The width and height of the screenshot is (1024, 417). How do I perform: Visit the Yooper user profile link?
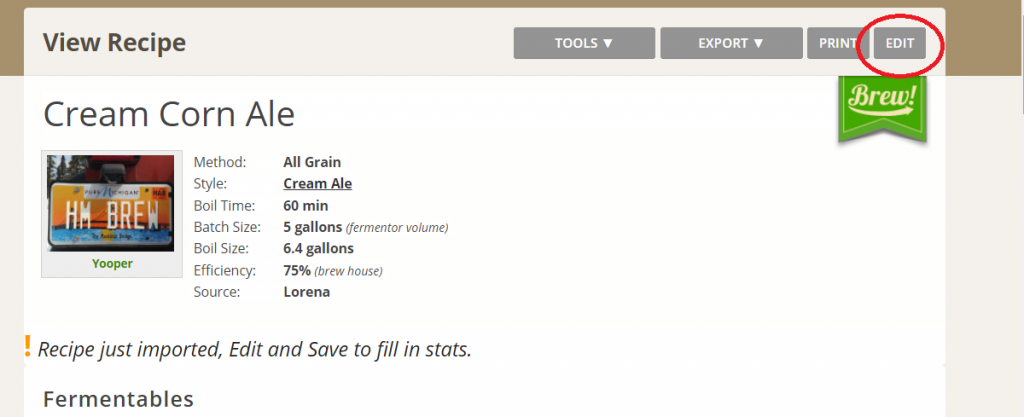(x=112, y=264)
